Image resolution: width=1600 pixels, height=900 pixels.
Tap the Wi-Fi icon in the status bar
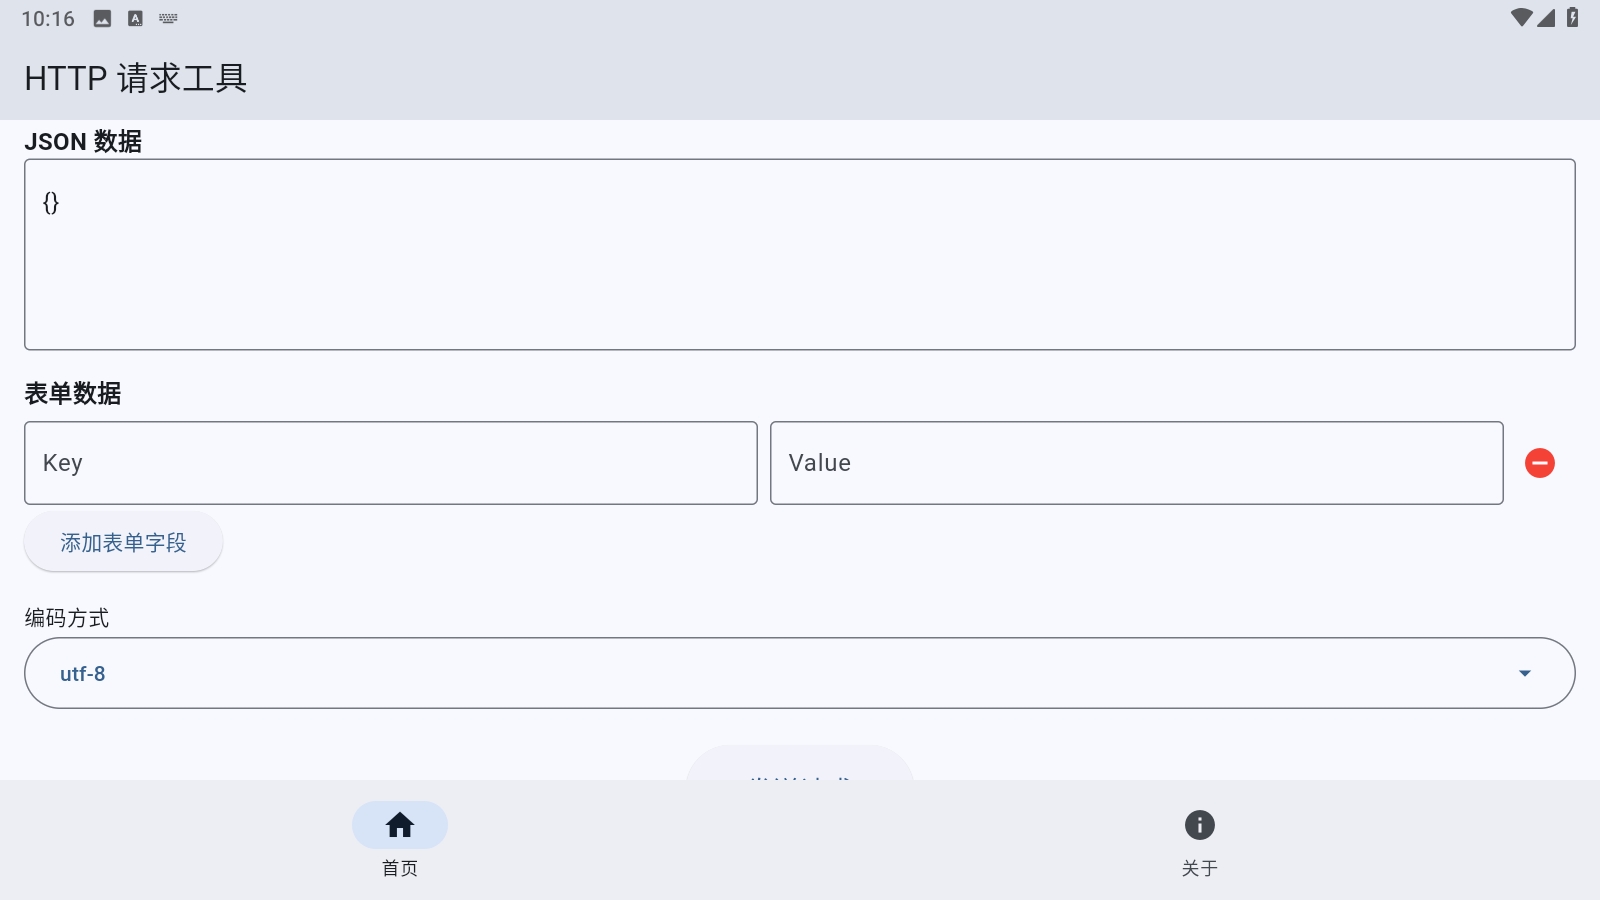(x=1521, y=18)
